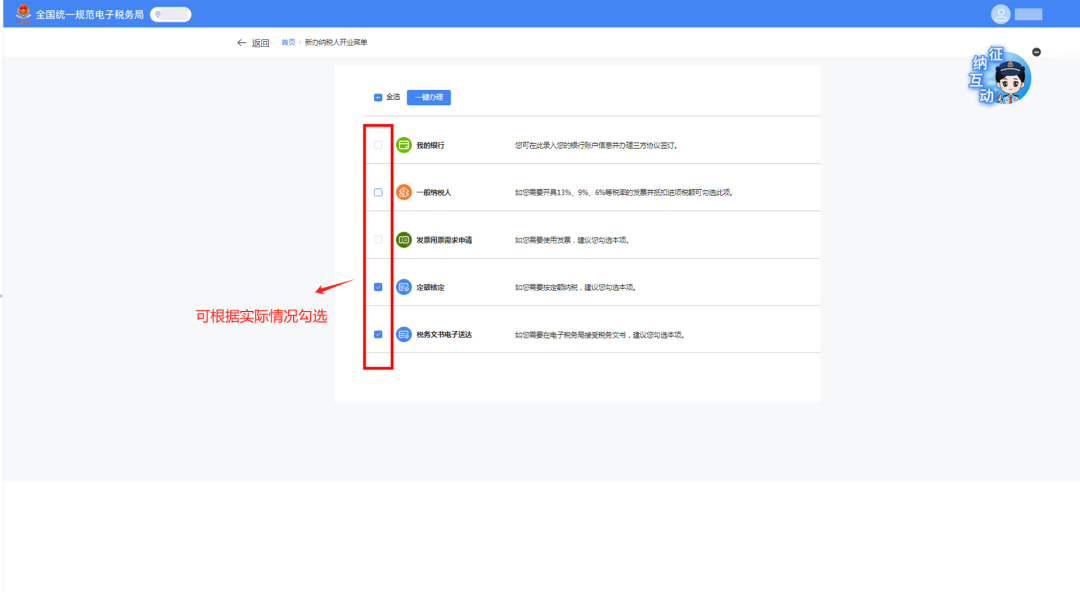
Task: Click the tax bureau emblem logo
Action: (x=23, y=14)
